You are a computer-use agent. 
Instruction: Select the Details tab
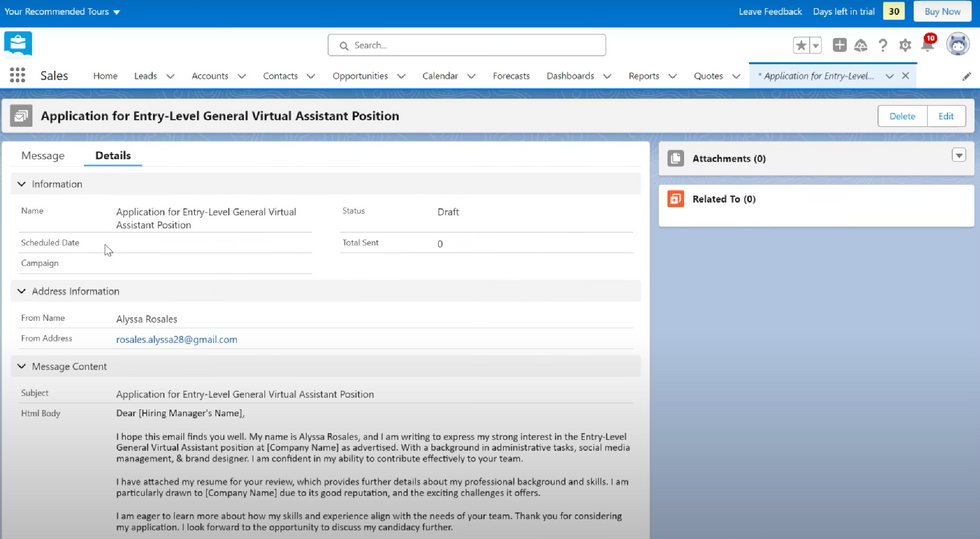click(113, 156)
